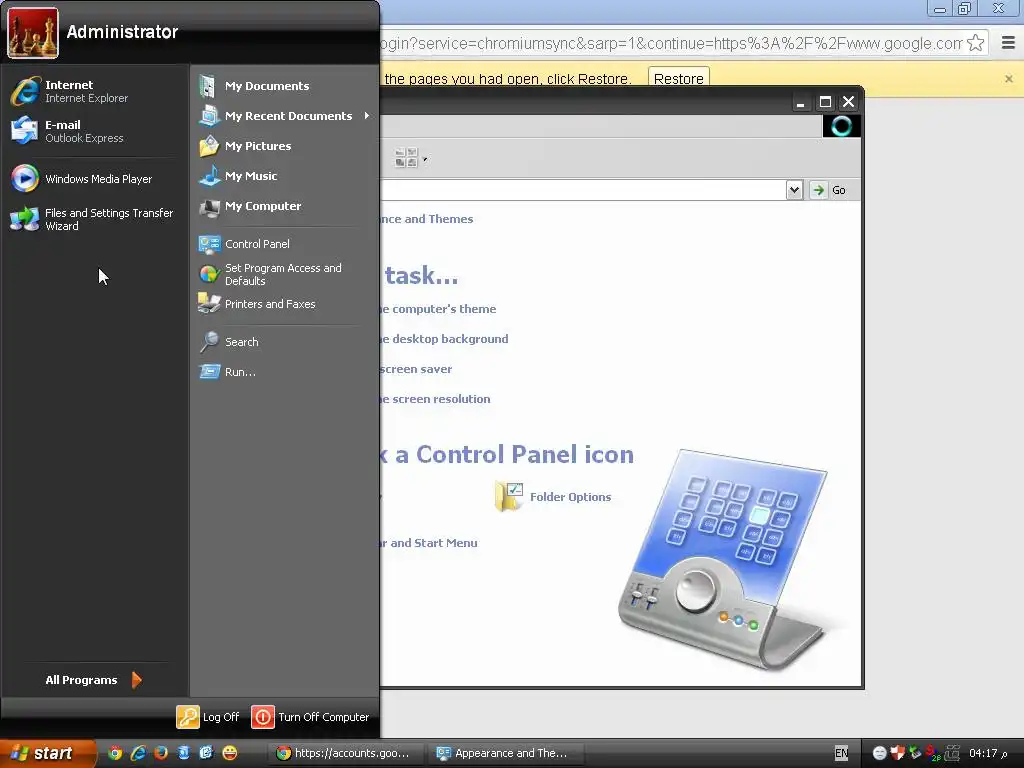1024x768 pixels.
Task: Open Set Program Access and Defaults
Action: coord(284,274)
